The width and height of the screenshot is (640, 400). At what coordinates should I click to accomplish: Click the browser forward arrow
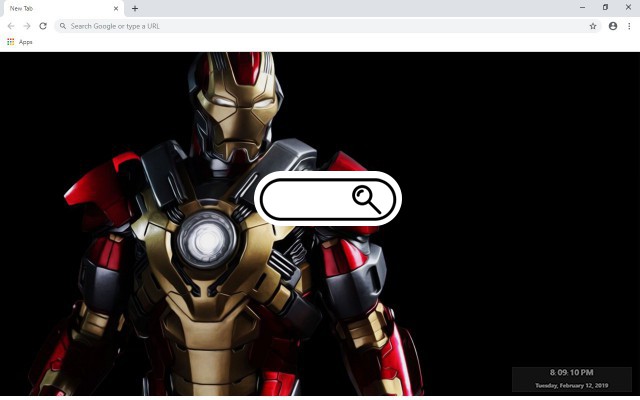click(27, 26)
